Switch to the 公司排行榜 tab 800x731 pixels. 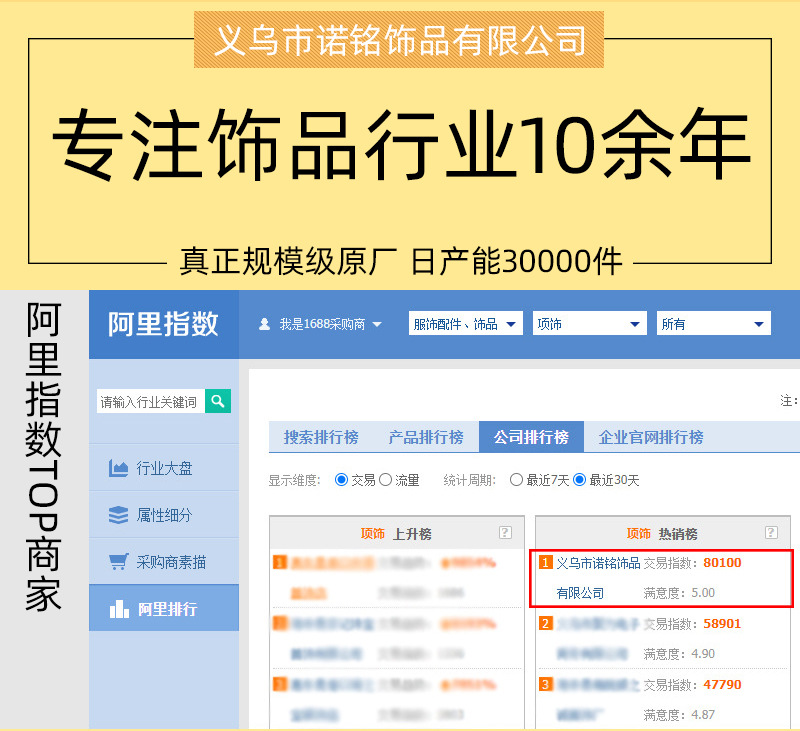click(531, 437)
